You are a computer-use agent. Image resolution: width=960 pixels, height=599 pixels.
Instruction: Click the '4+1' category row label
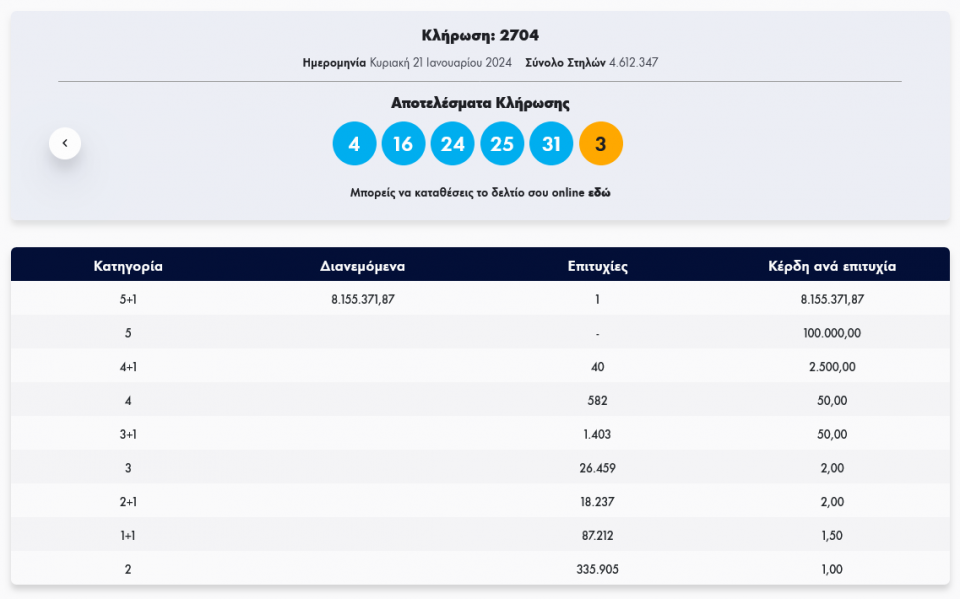[x=128, y=367]
